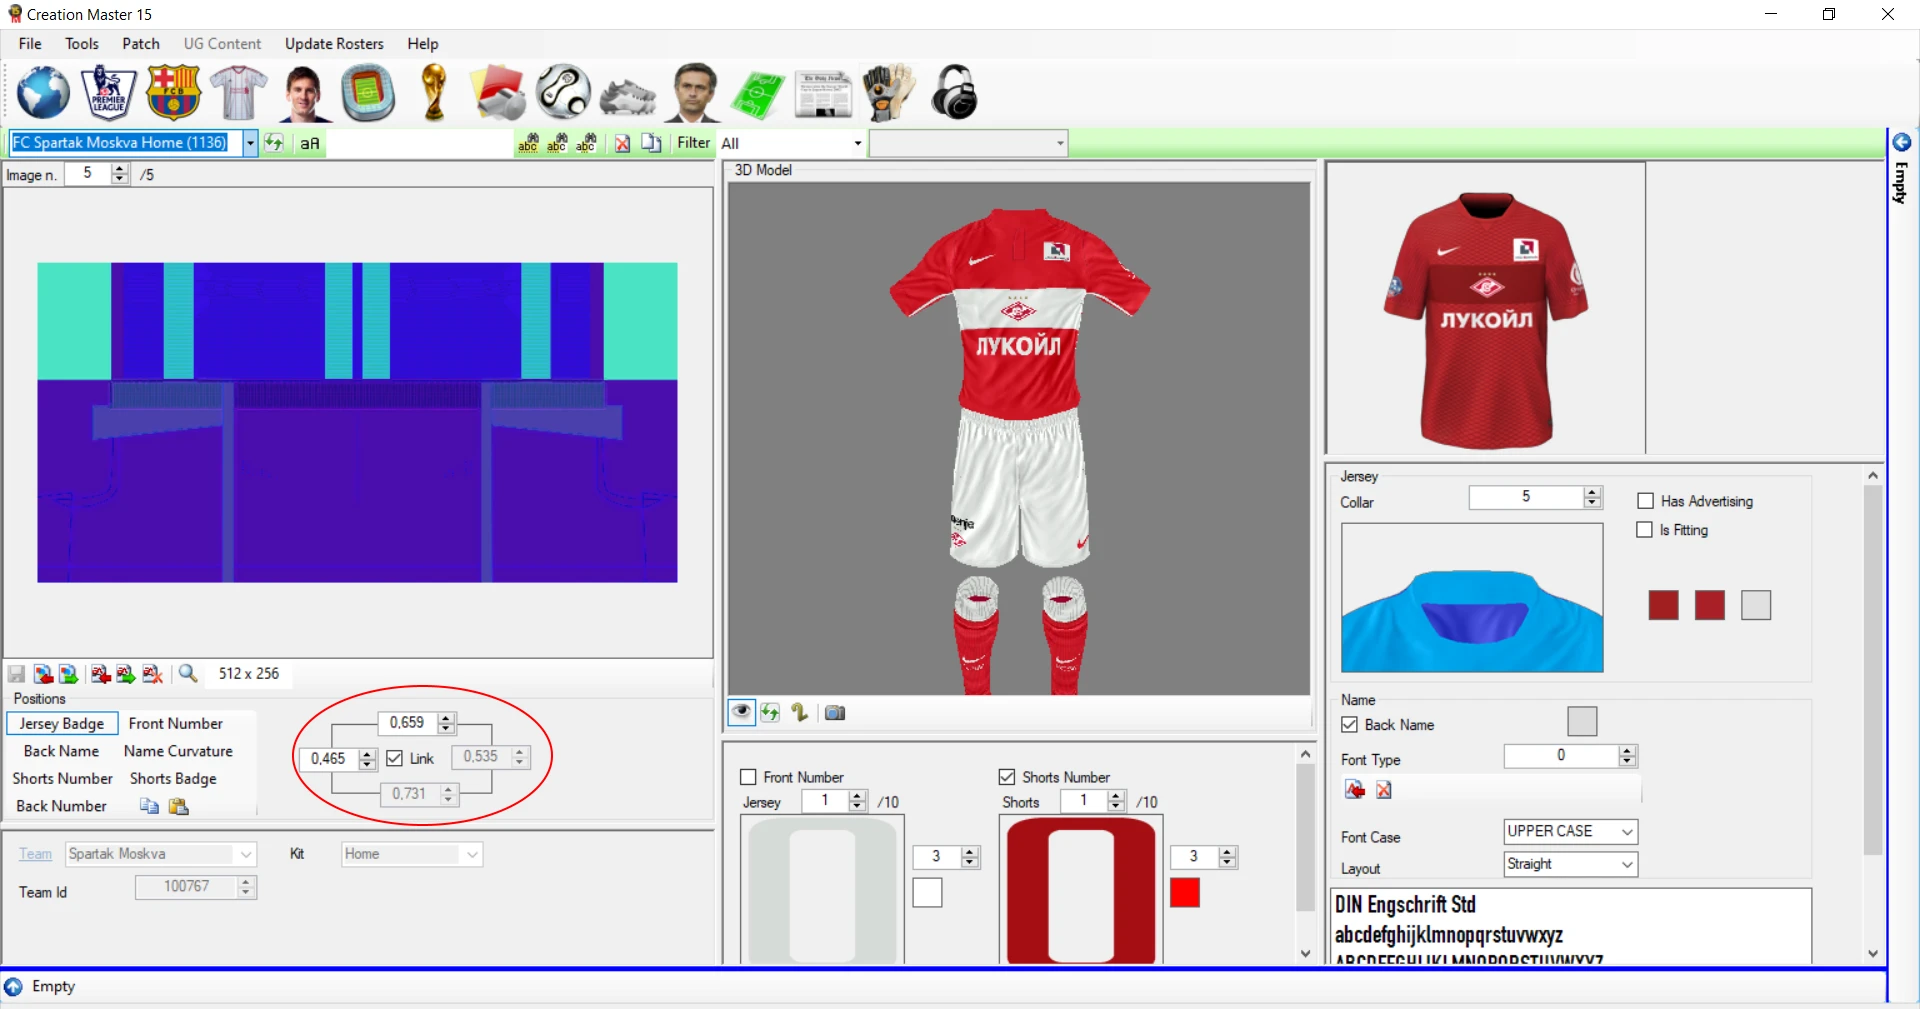Image resolution: width=1920 pixels, height=1009 pixels.
Task: Toggle the 3D model eye view button
Action: coord(741,713)
